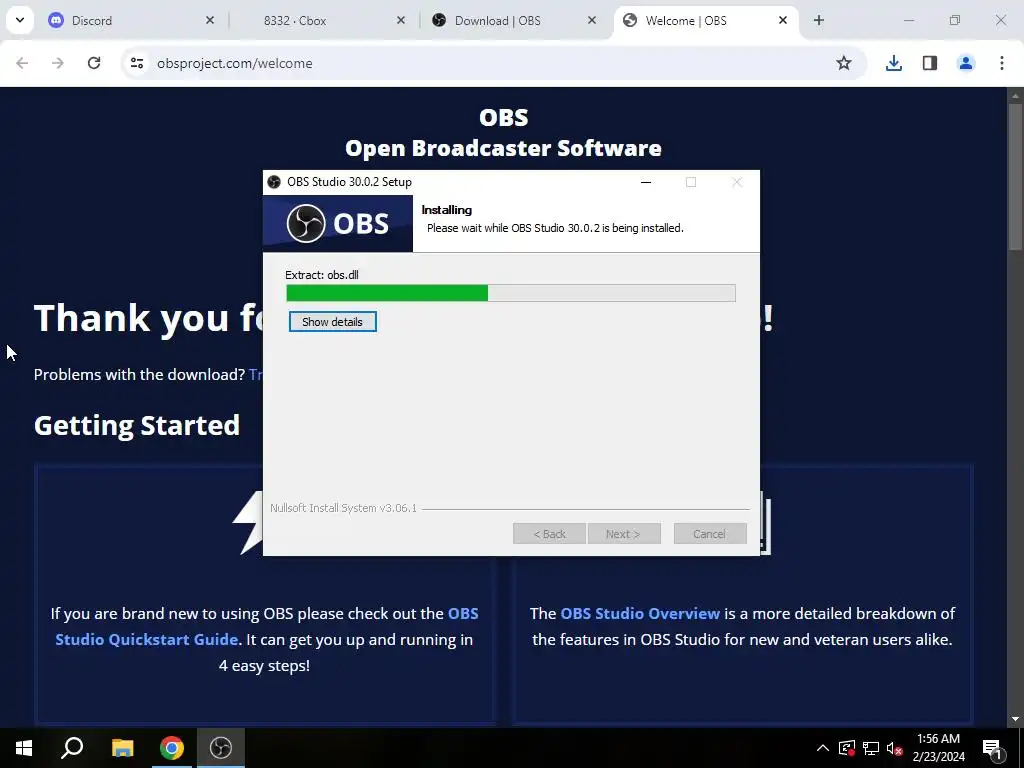Open Chrome downloads icon
This screenshot has width=1024, height=768.
pos(893,63)
